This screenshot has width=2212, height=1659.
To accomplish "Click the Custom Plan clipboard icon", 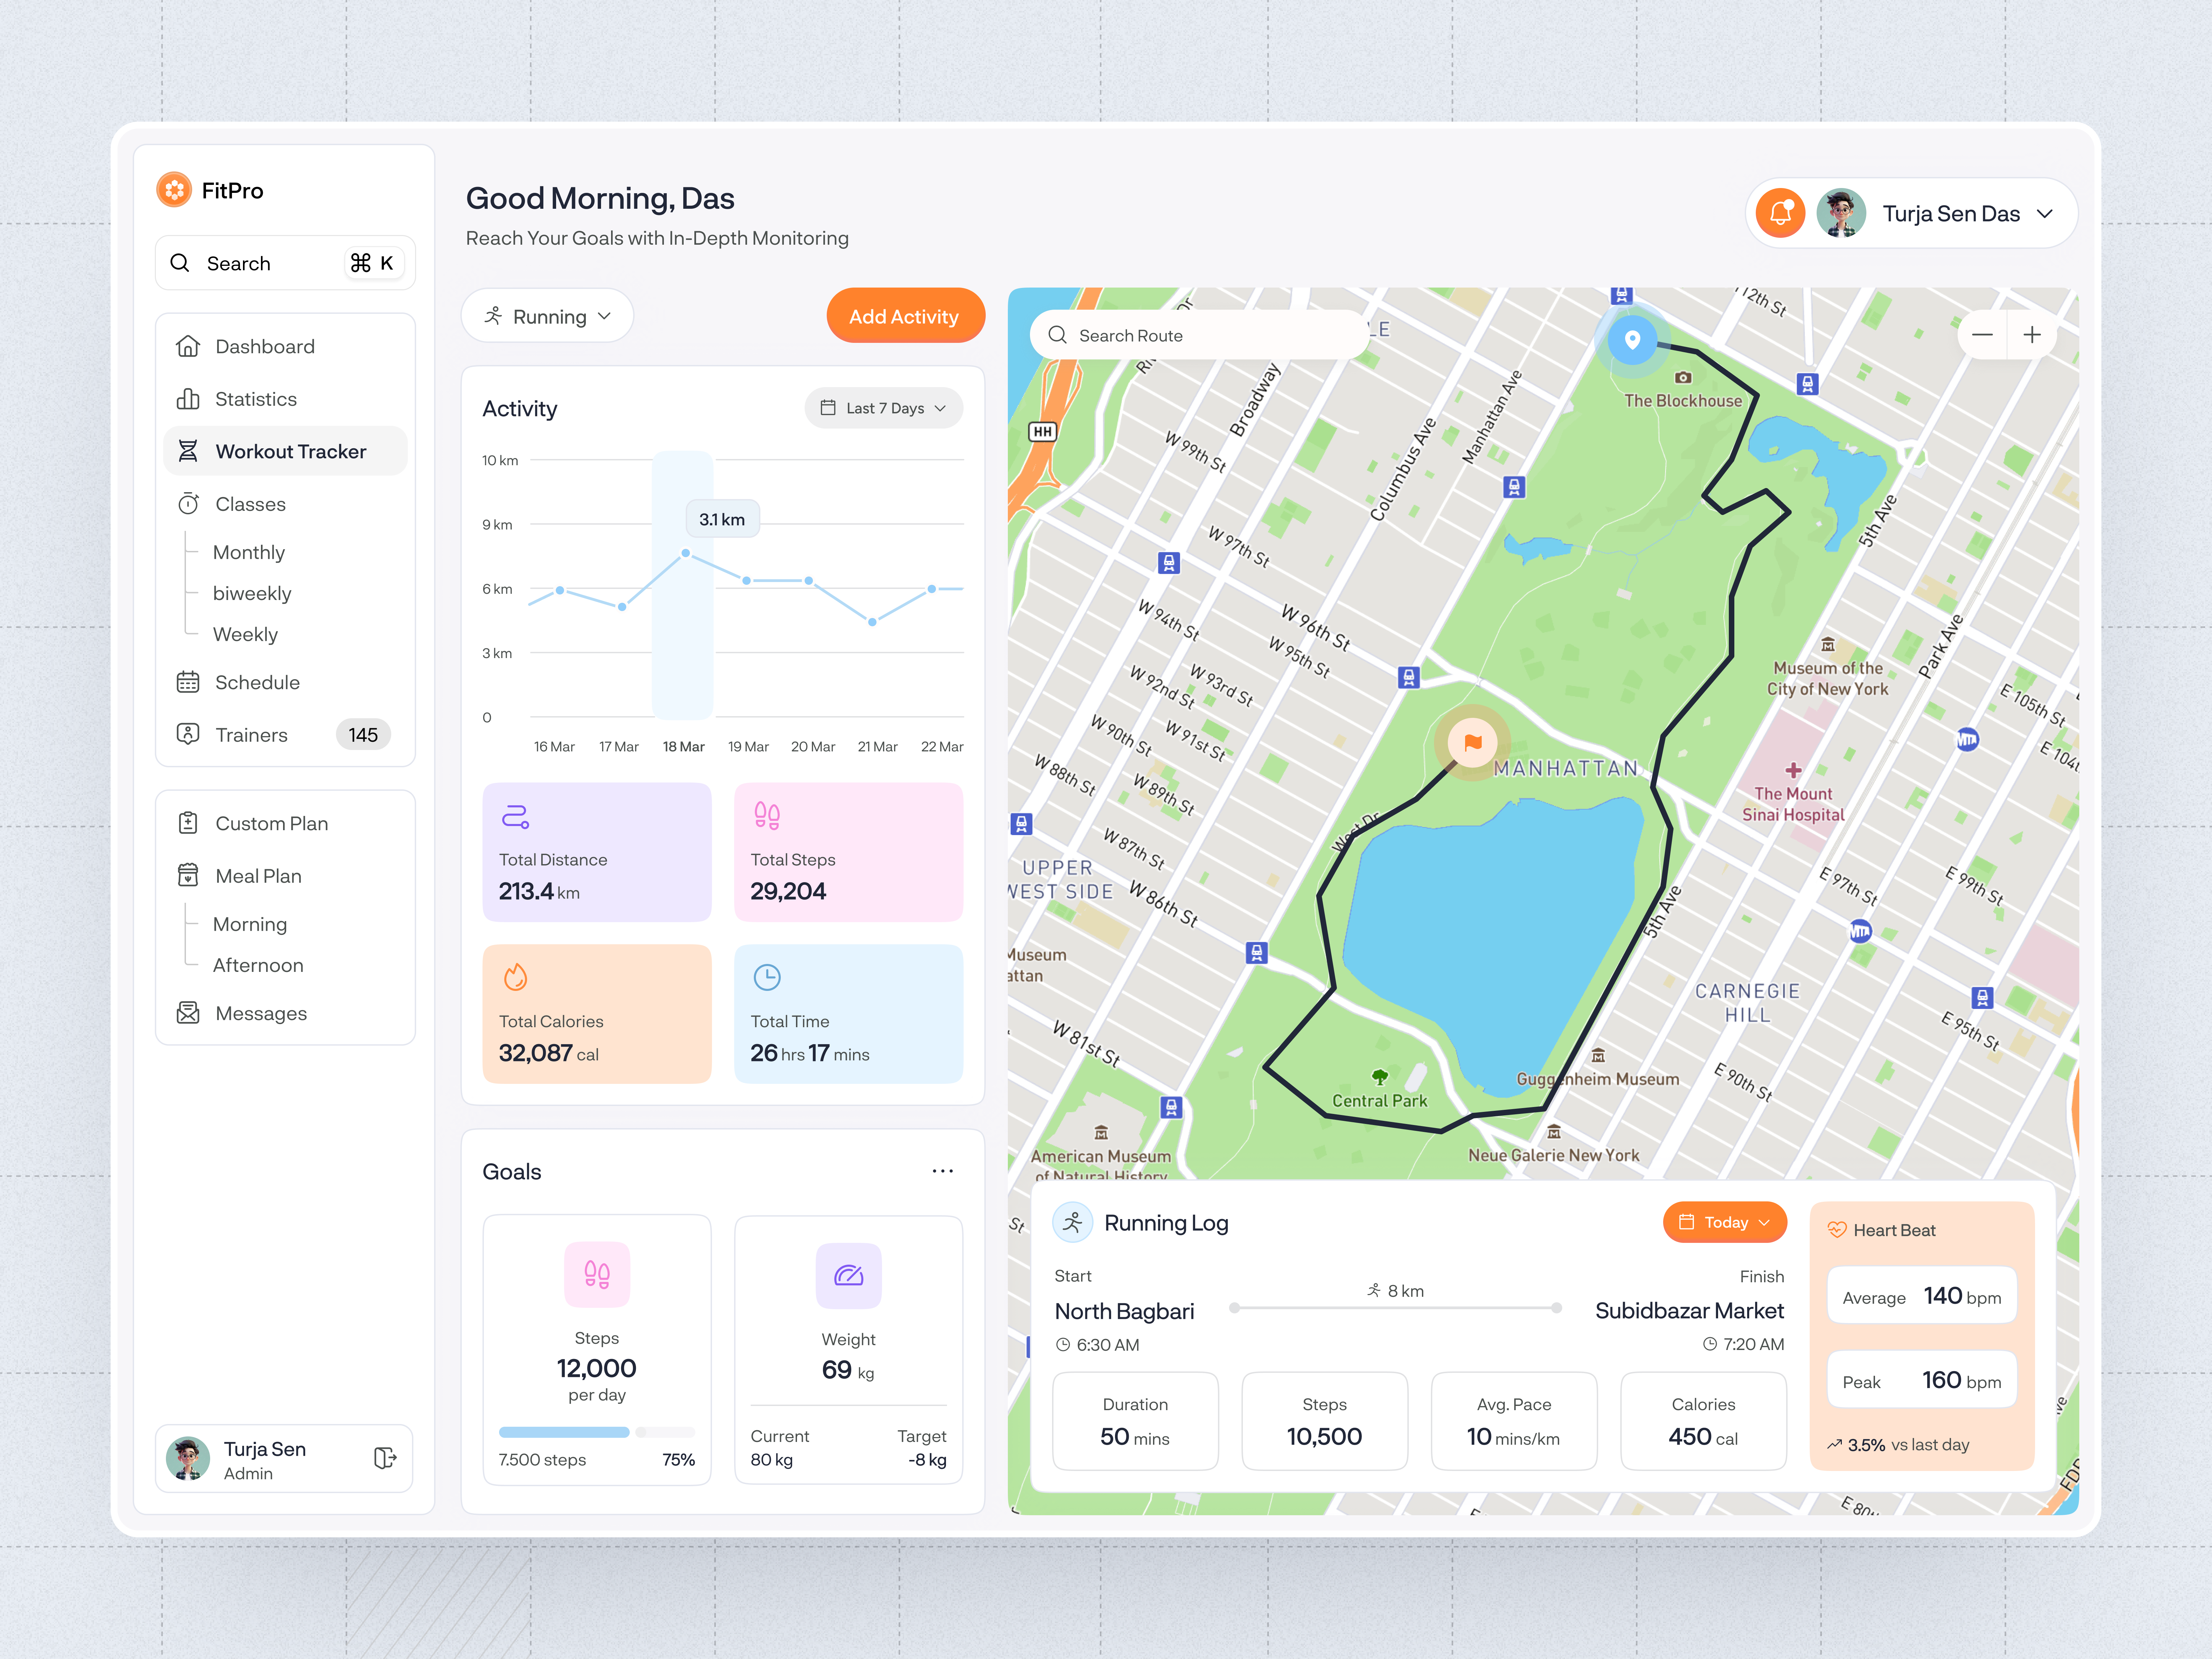I will (188, 823).
